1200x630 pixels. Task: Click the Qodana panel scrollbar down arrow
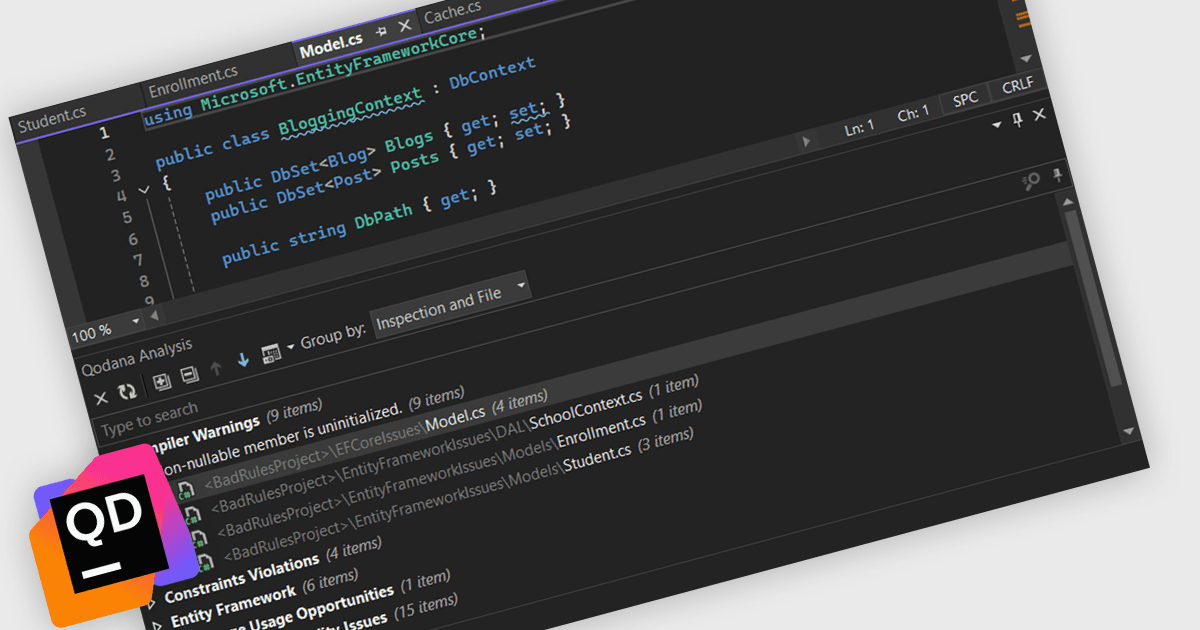(x=1129, y=431)
